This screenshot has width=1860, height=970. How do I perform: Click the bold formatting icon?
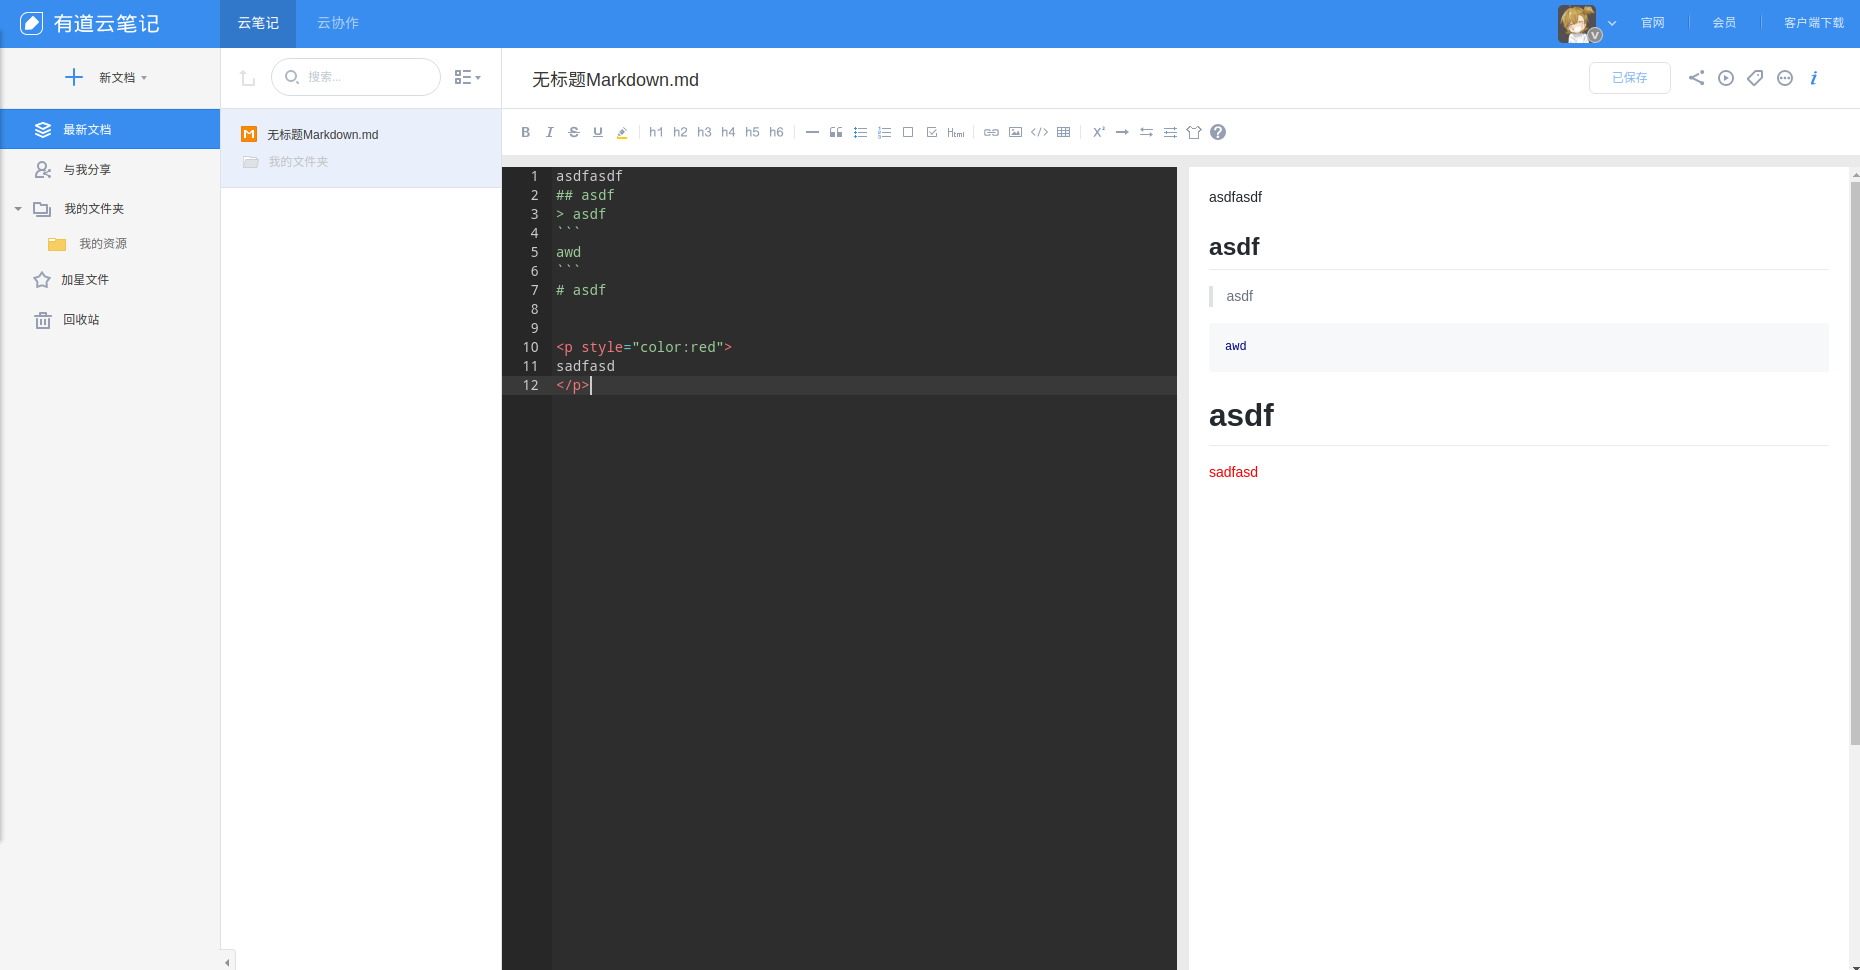pyautogui.click(x=526, y=132)
